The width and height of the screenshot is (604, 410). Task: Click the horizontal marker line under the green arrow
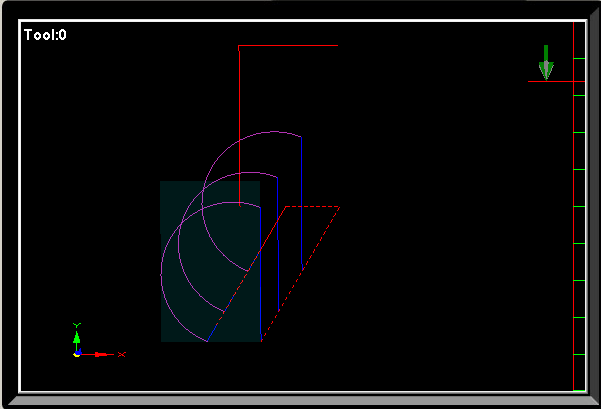(550, 81)
